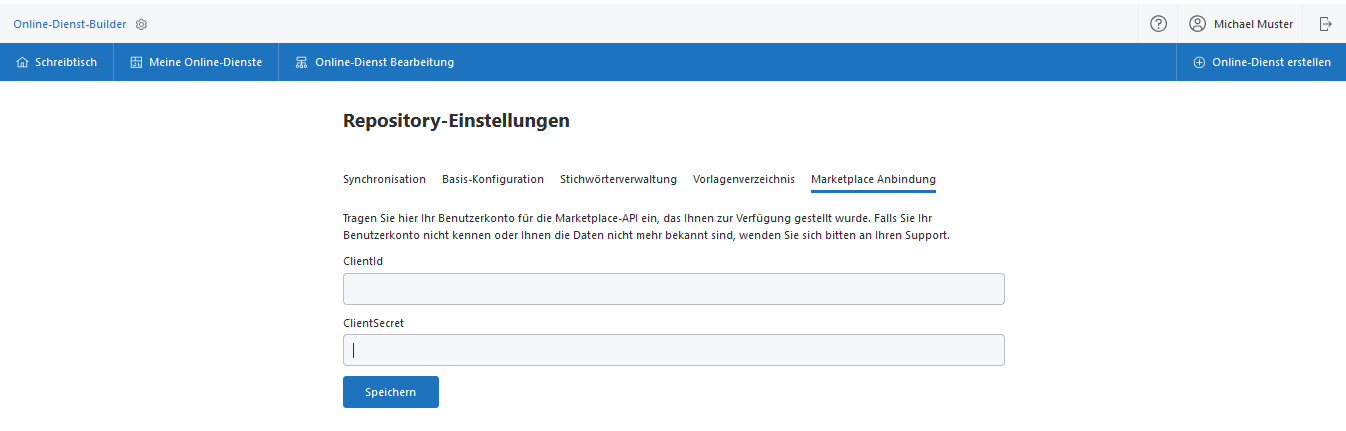
Task: Click the Meine Online-Dienste dashboard icon
Action: coord(137,62)
